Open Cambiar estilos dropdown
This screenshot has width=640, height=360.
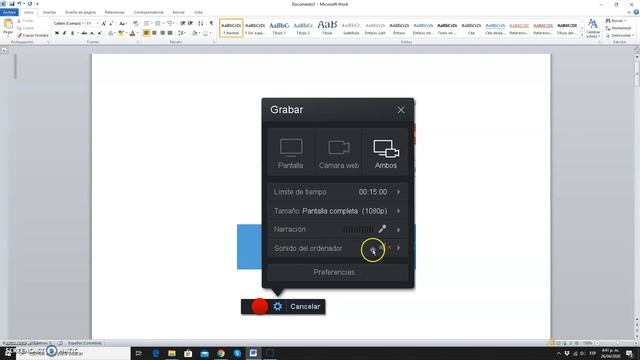(593, 28)
